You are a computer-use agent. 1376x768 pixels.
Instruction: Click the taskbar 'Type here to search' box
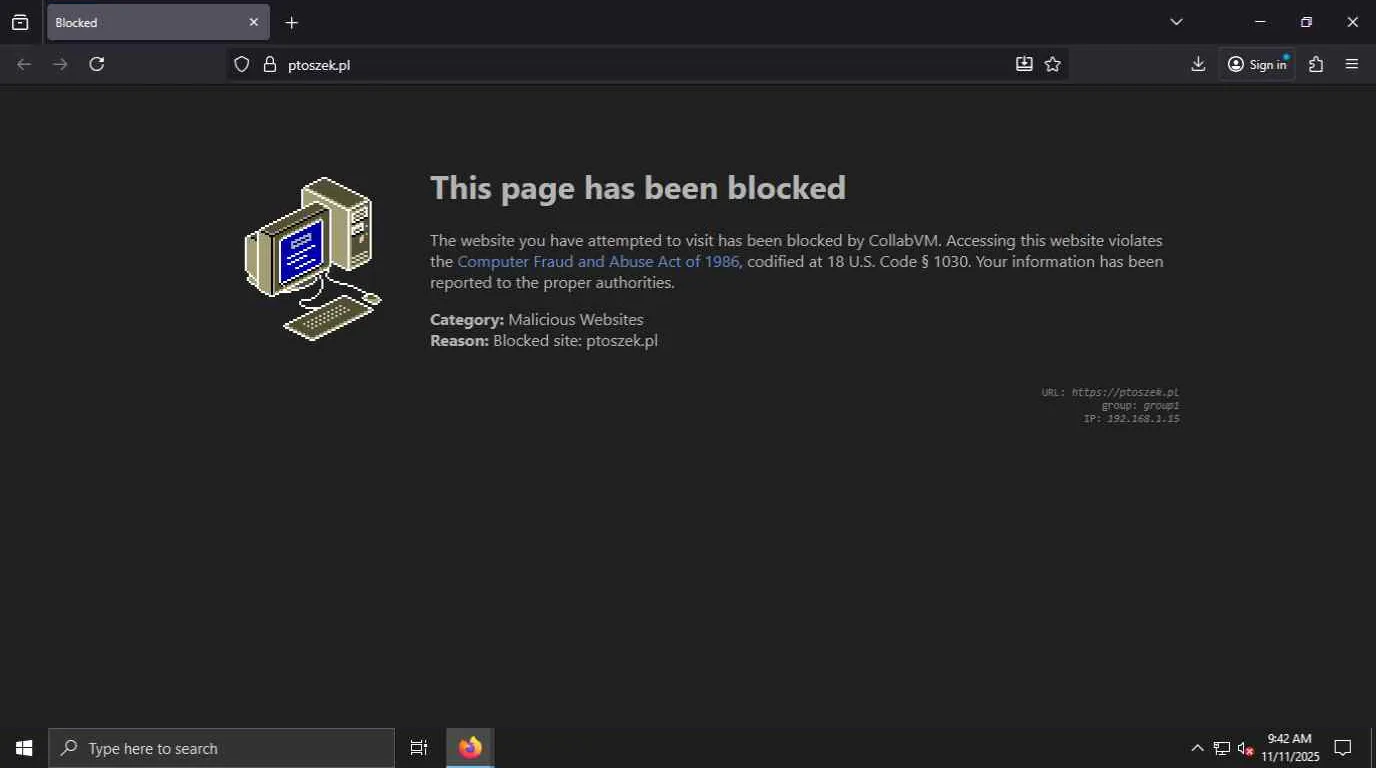tap(222, 748)
